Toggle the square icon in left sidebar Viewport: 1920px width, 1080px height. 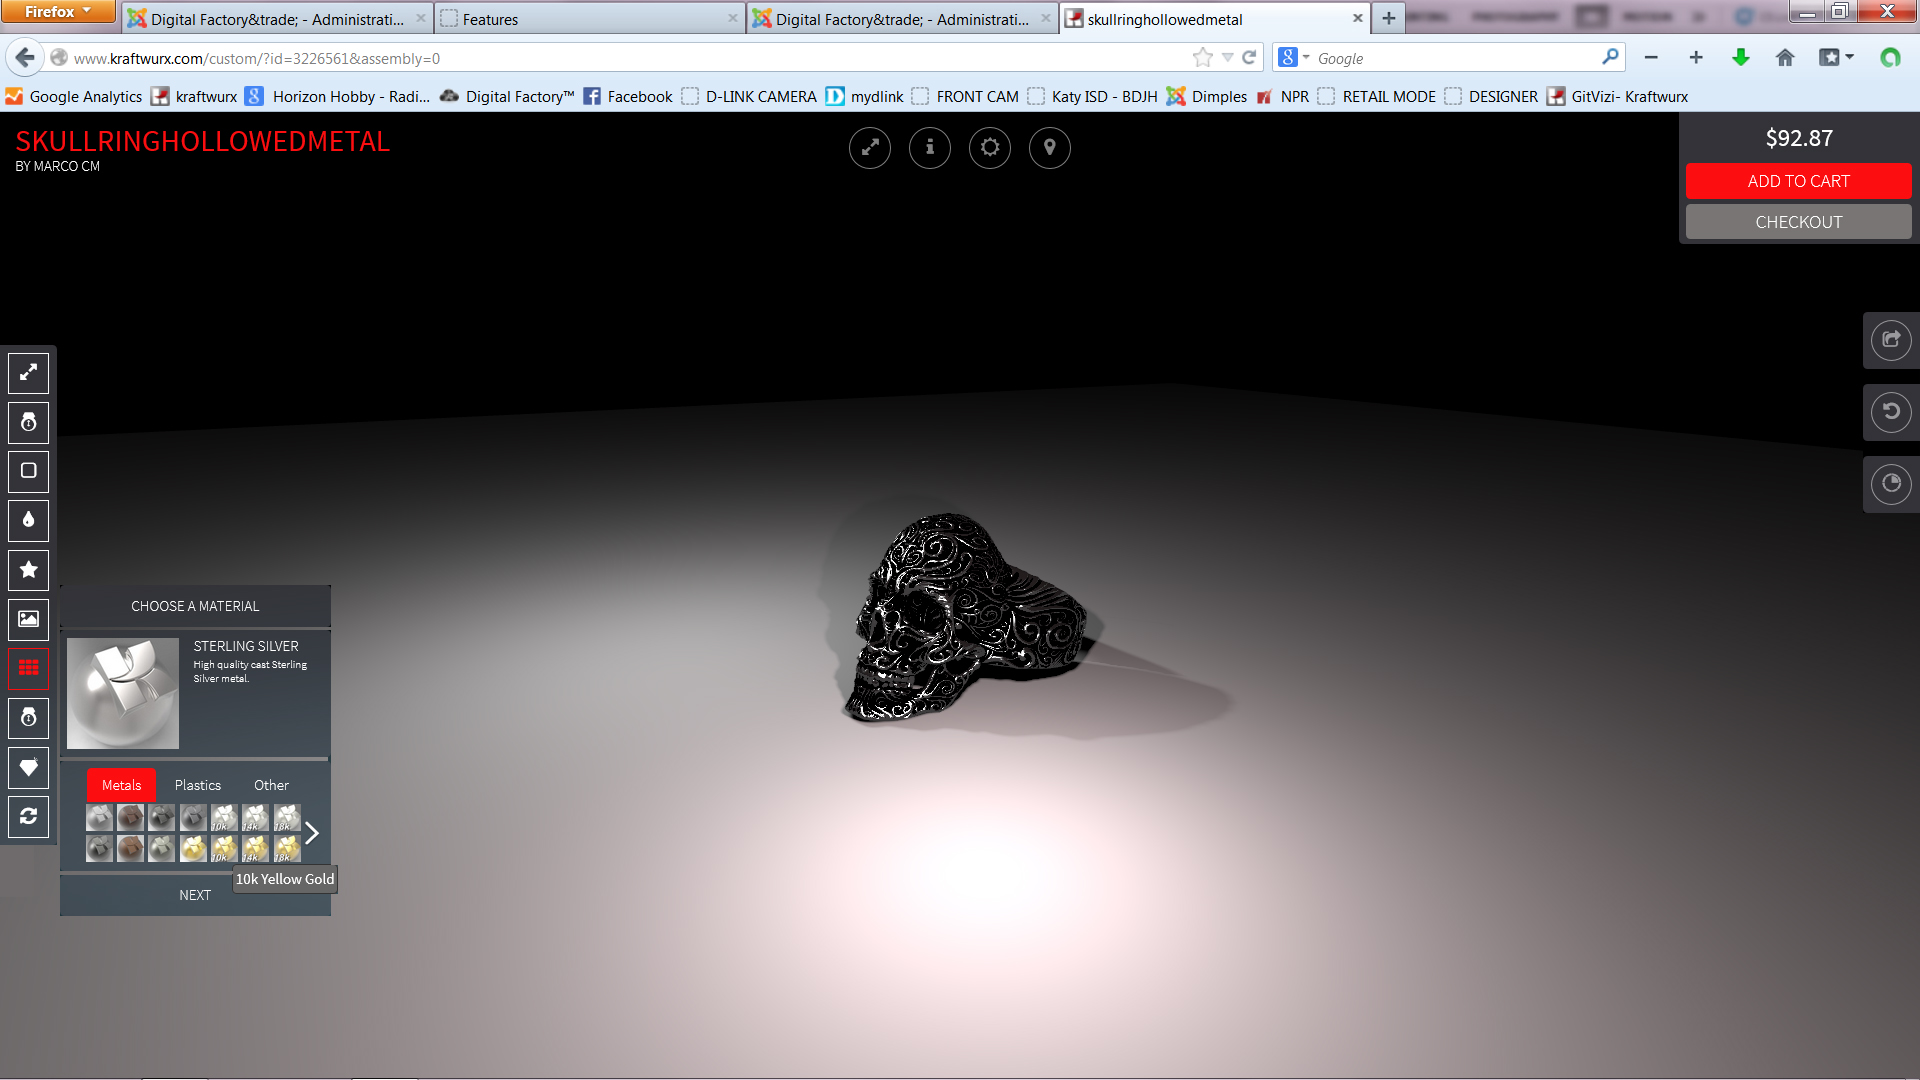(29, 471)
